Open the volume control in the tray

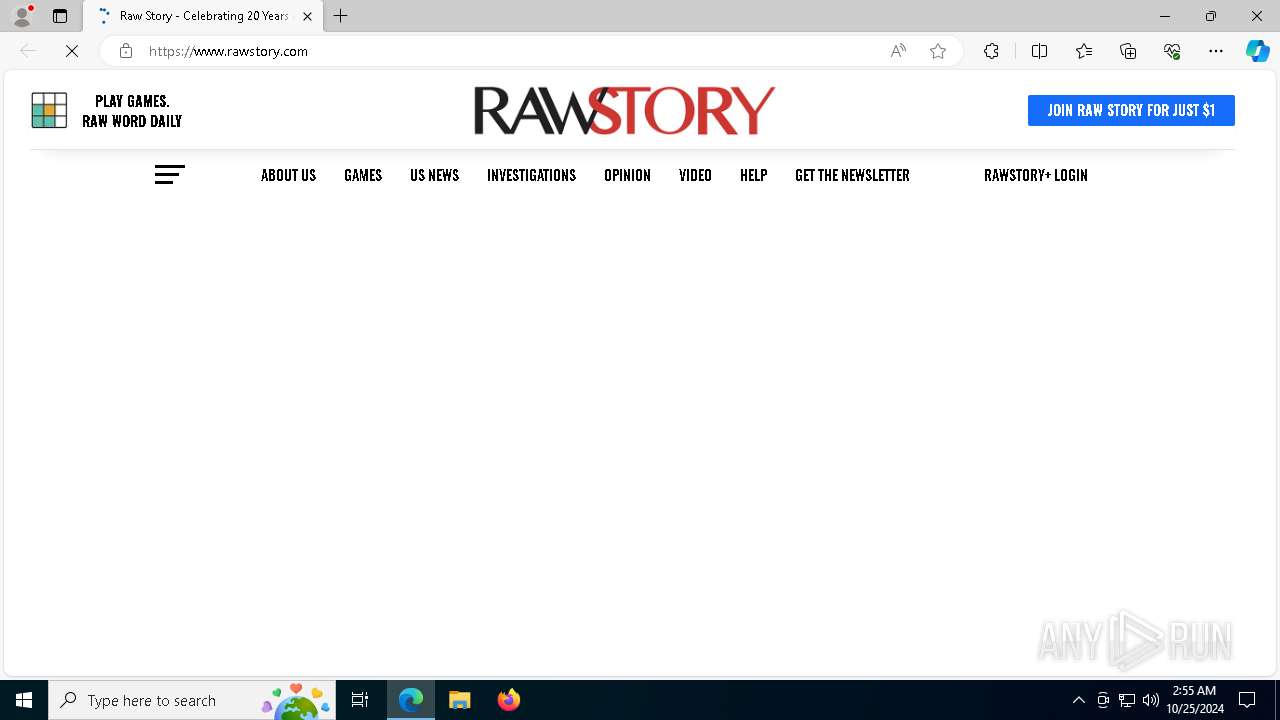(x=1151, y=700)
